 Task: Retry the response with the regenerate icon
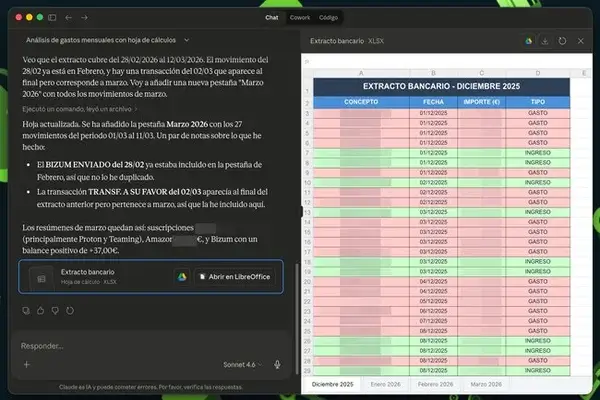[70, 310]
